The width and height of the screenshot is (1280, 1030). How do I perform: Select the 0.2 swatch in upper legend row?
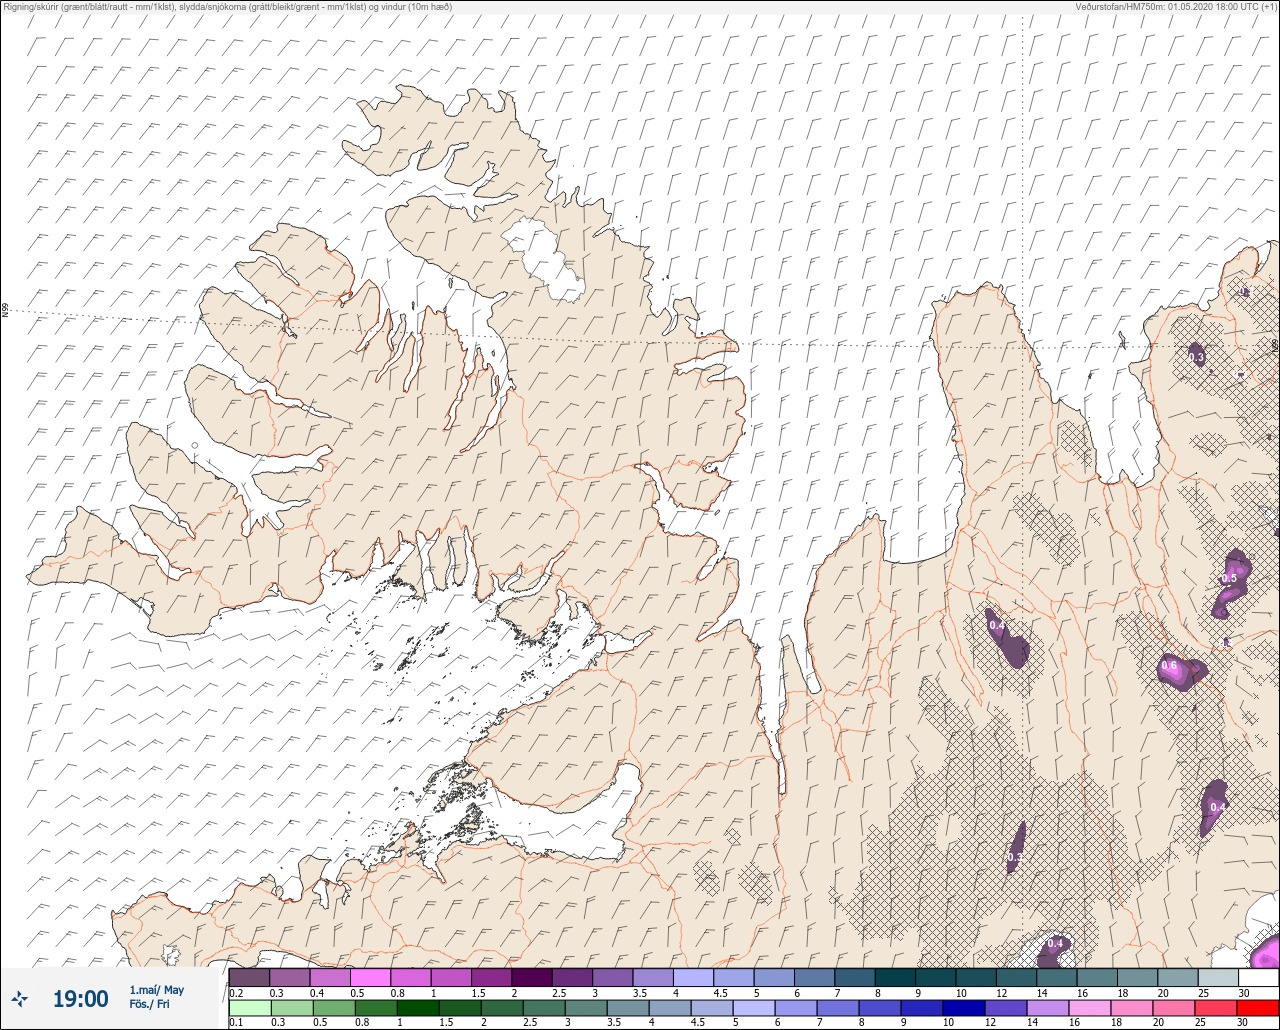pos(249,977)
